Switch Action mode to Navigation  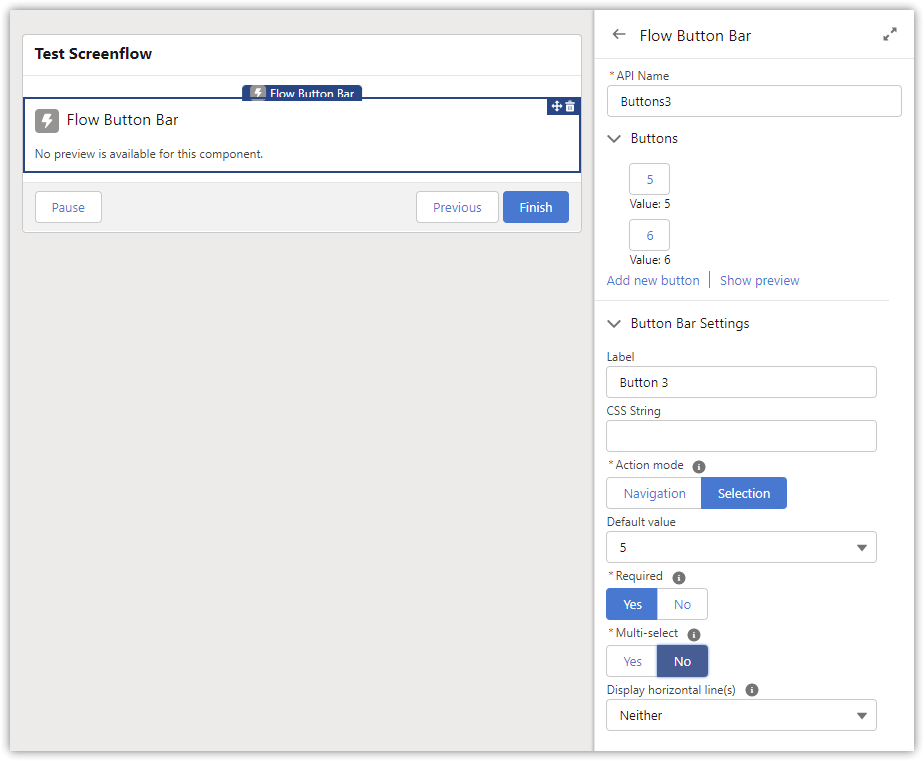pos(653,493)
